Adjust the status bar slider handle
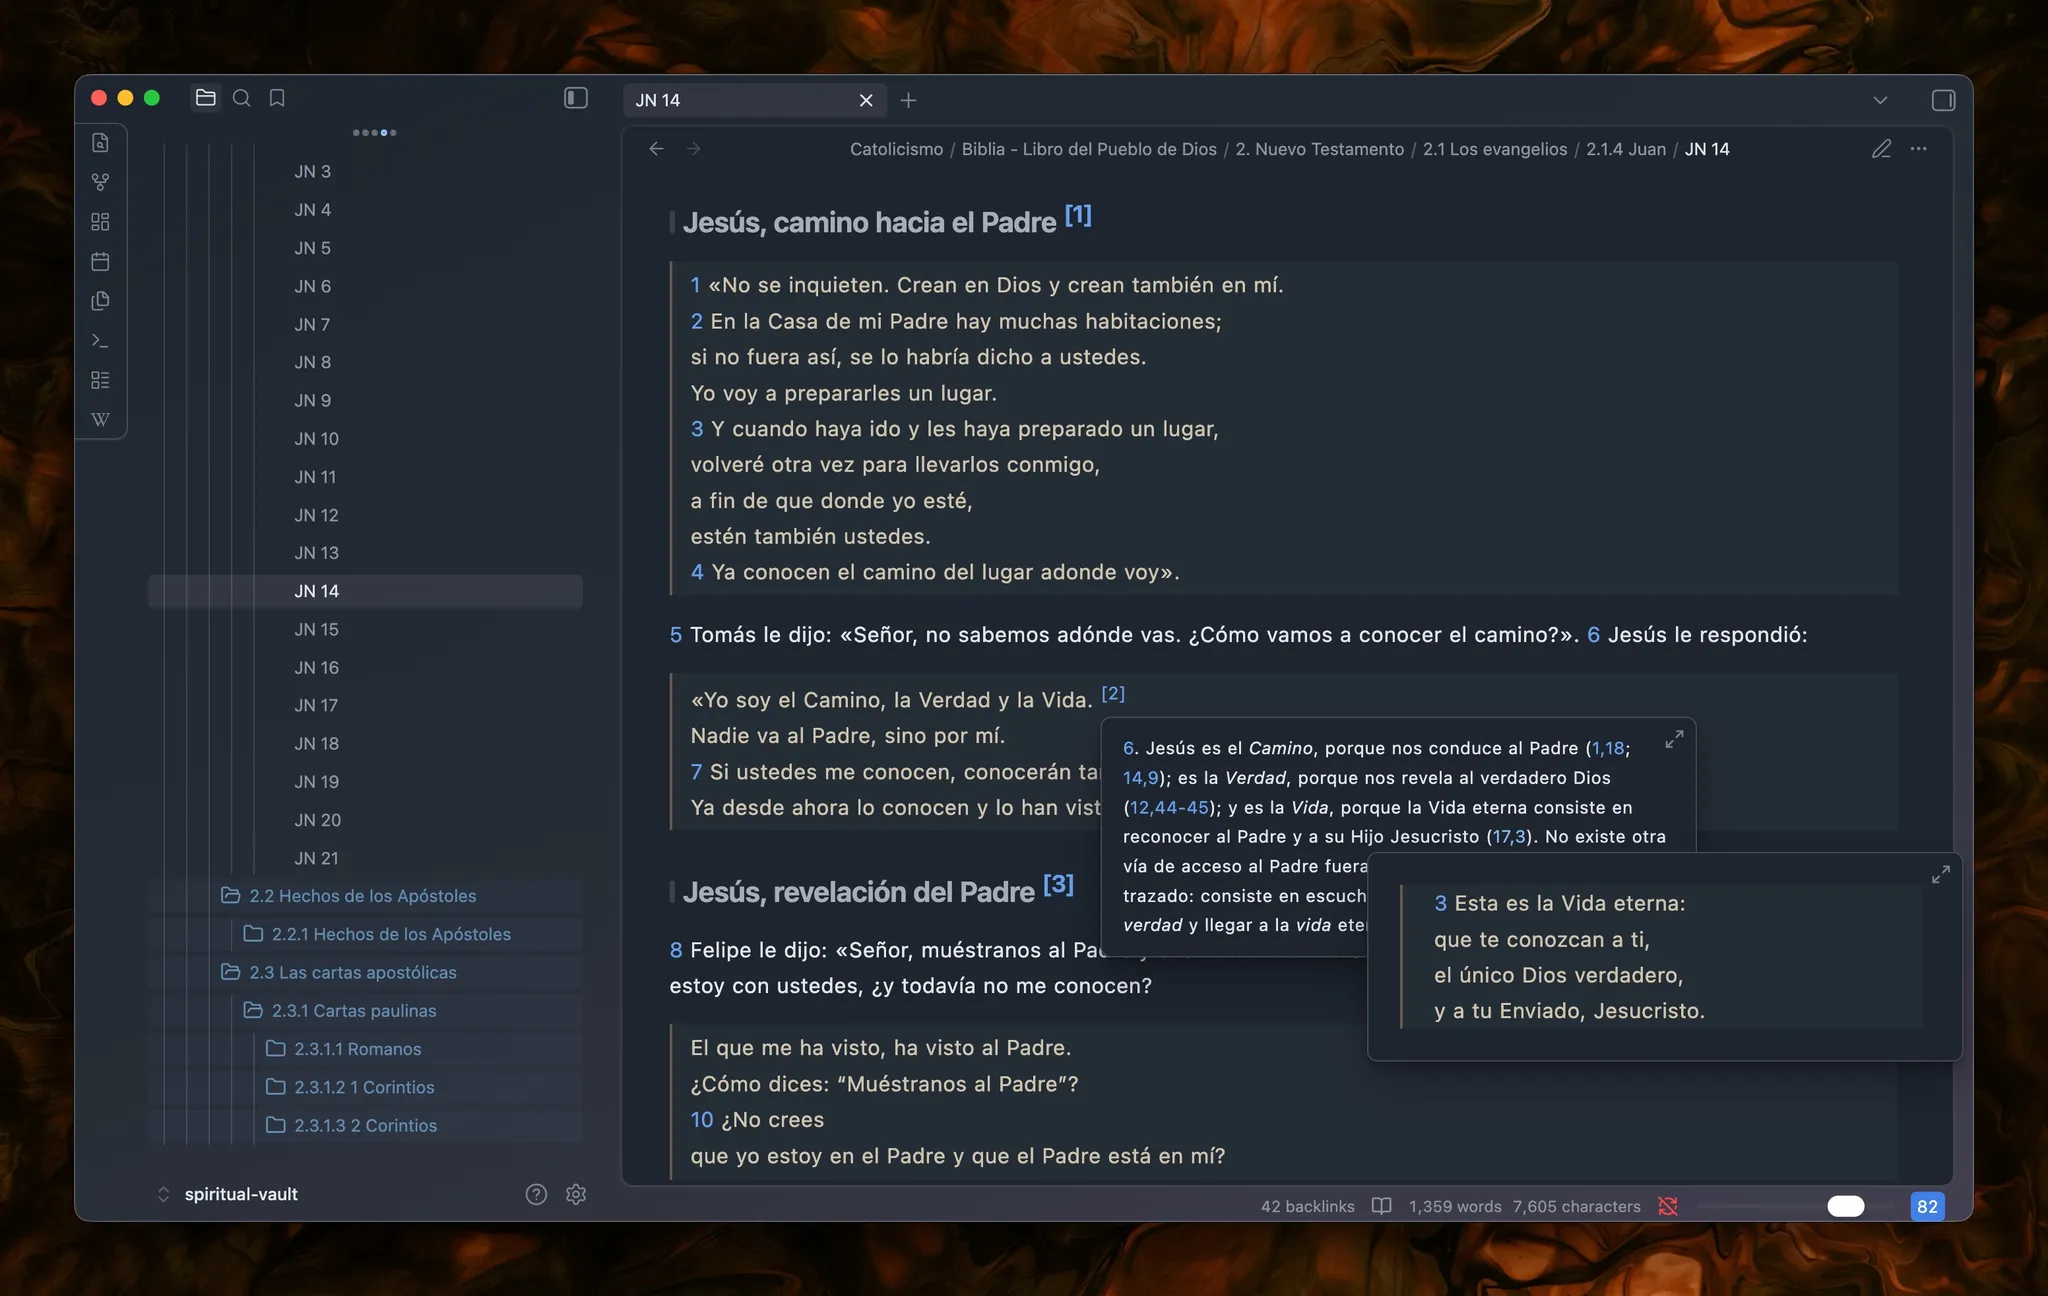 point(1846,1206)
